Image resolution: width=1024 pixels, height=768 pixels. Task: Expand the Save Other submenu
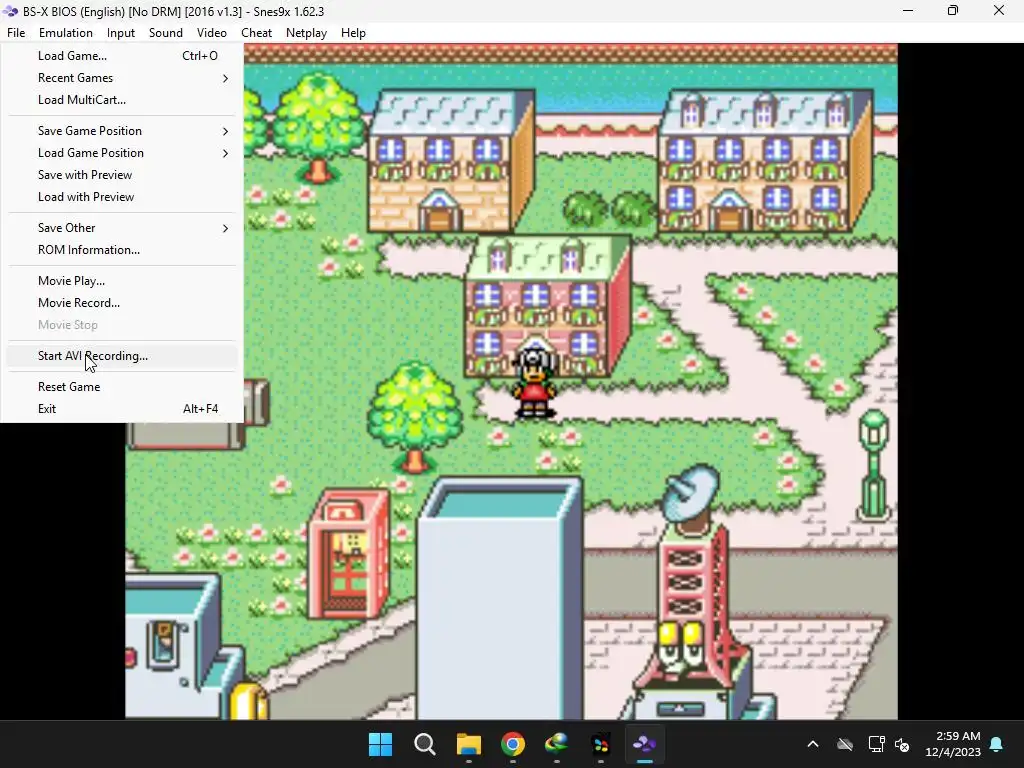coord(122,228)
